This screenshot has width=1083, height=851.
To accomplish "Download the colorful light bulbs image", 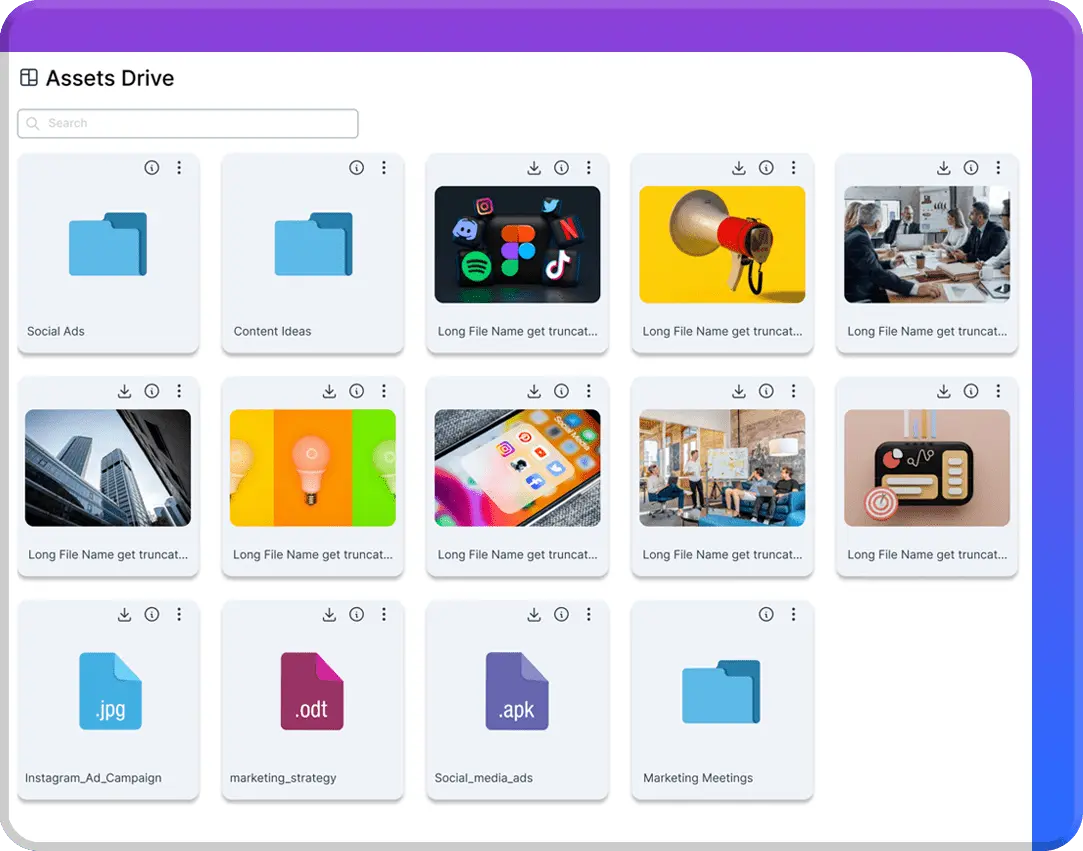I will [329, 391].
